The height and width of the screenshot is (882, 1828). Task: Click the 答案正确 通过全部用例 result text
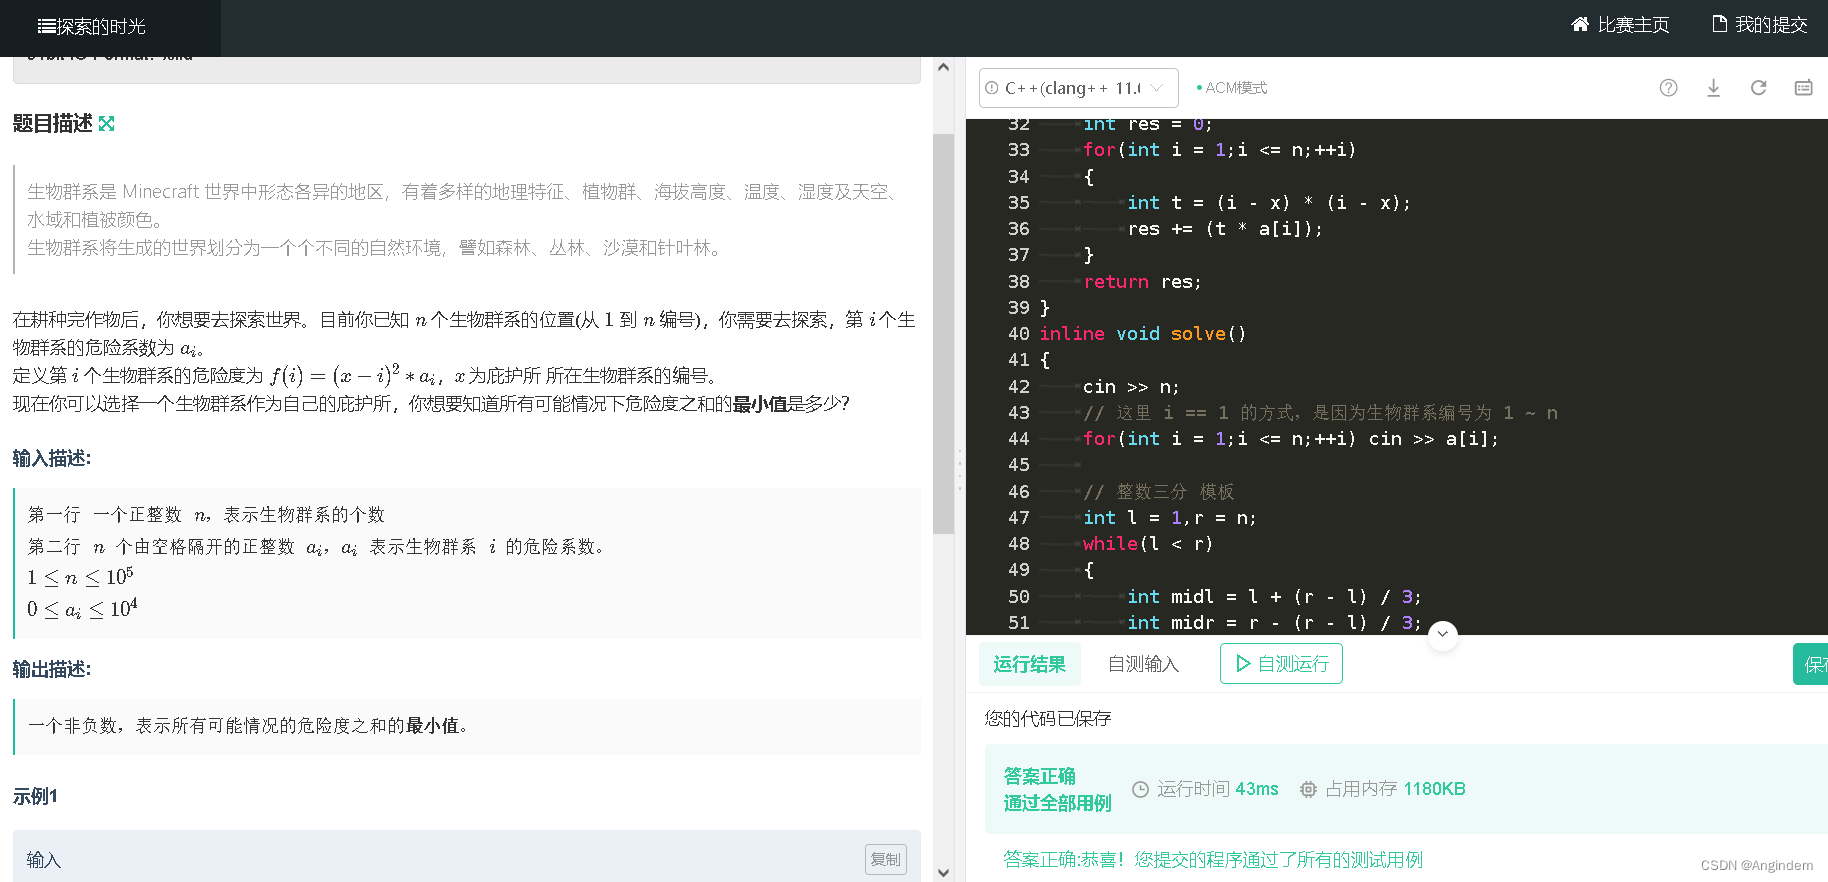pos(1057,789)
